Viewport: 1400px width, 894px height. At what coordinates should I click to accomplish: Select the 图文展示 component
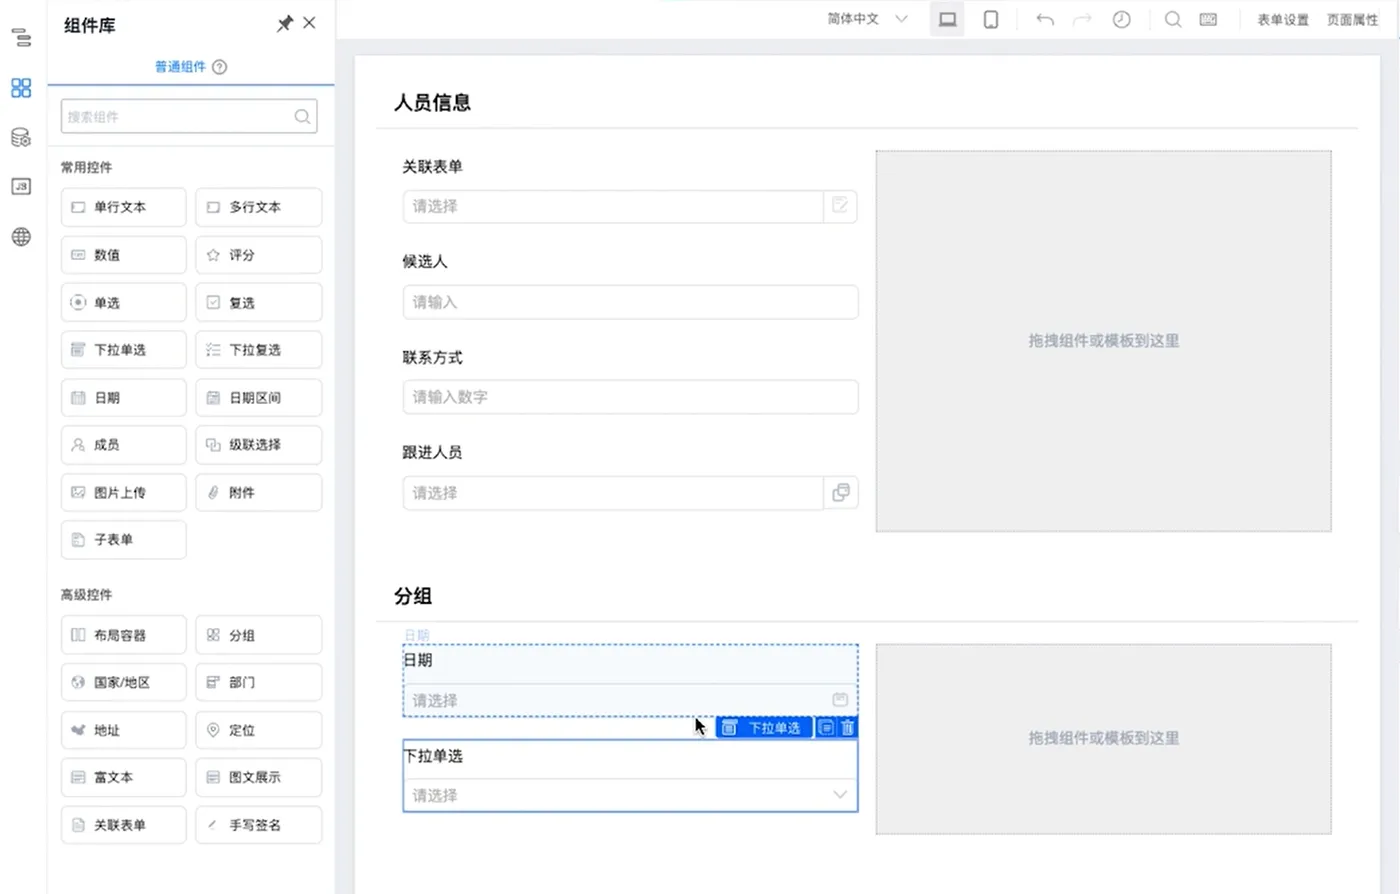pos(258,777)
